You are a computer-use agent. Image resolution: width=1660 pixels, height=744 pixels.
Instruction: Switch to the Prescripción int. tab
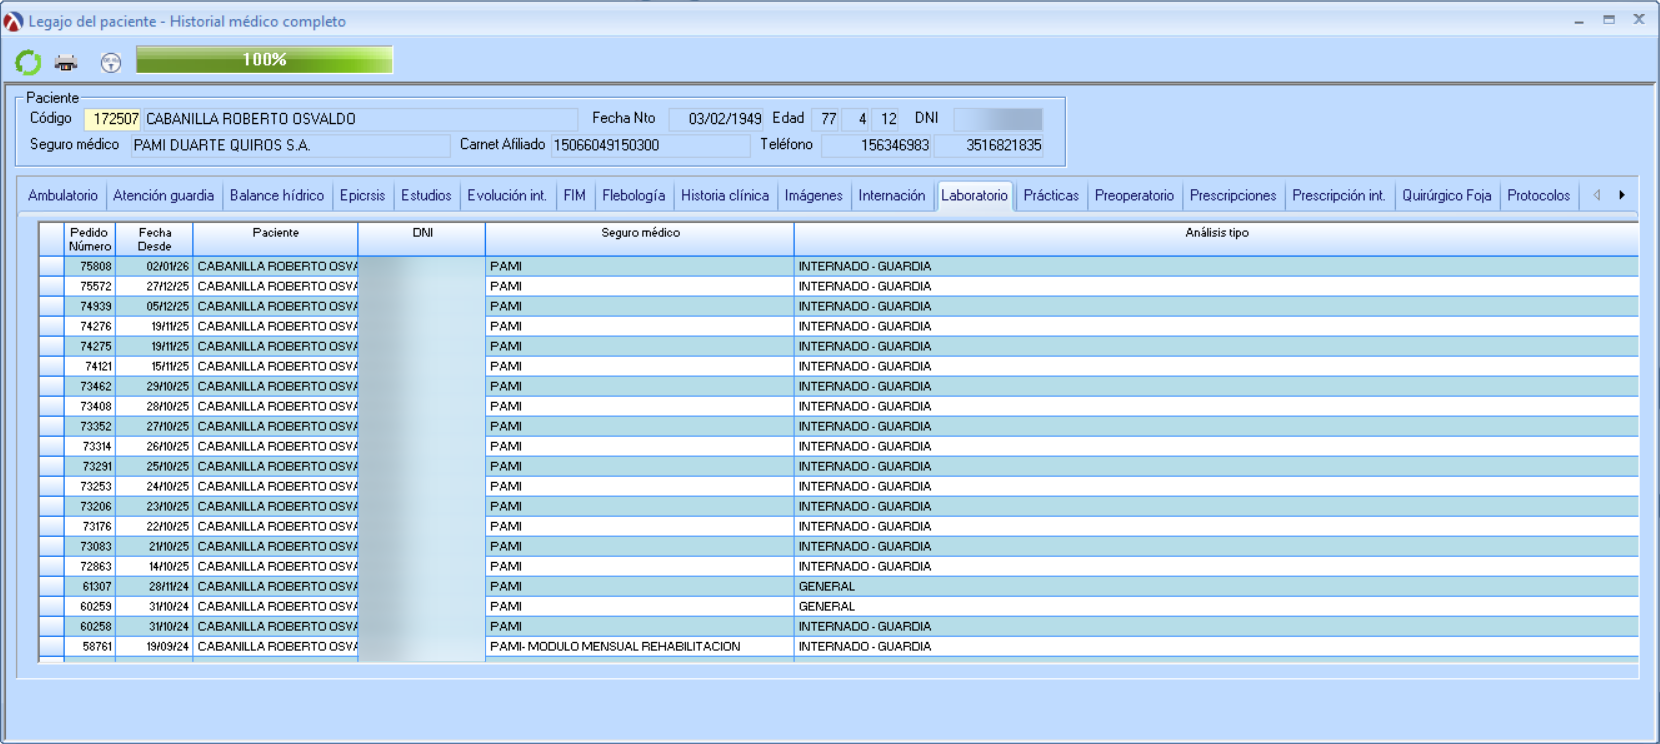point(1339,196)
